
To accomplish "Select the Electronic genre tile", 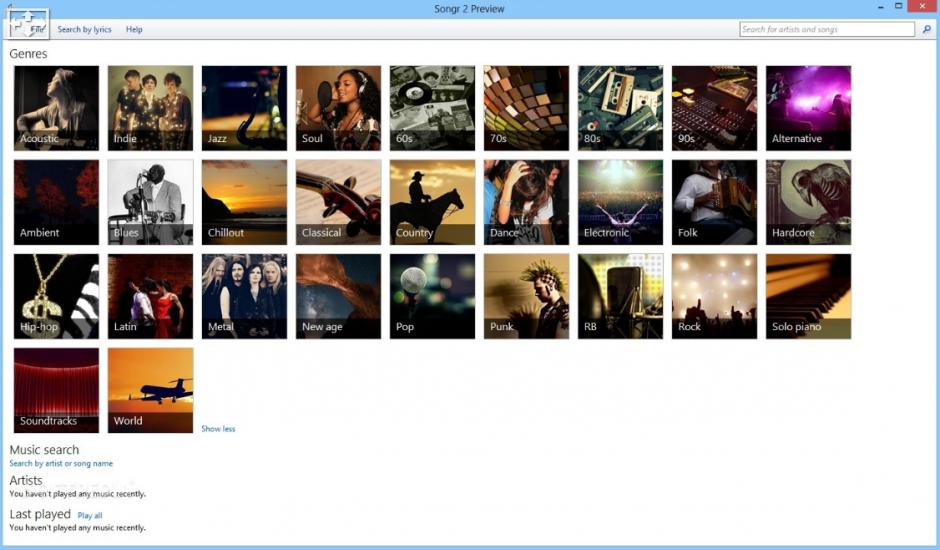I will [x=620, y=202].
